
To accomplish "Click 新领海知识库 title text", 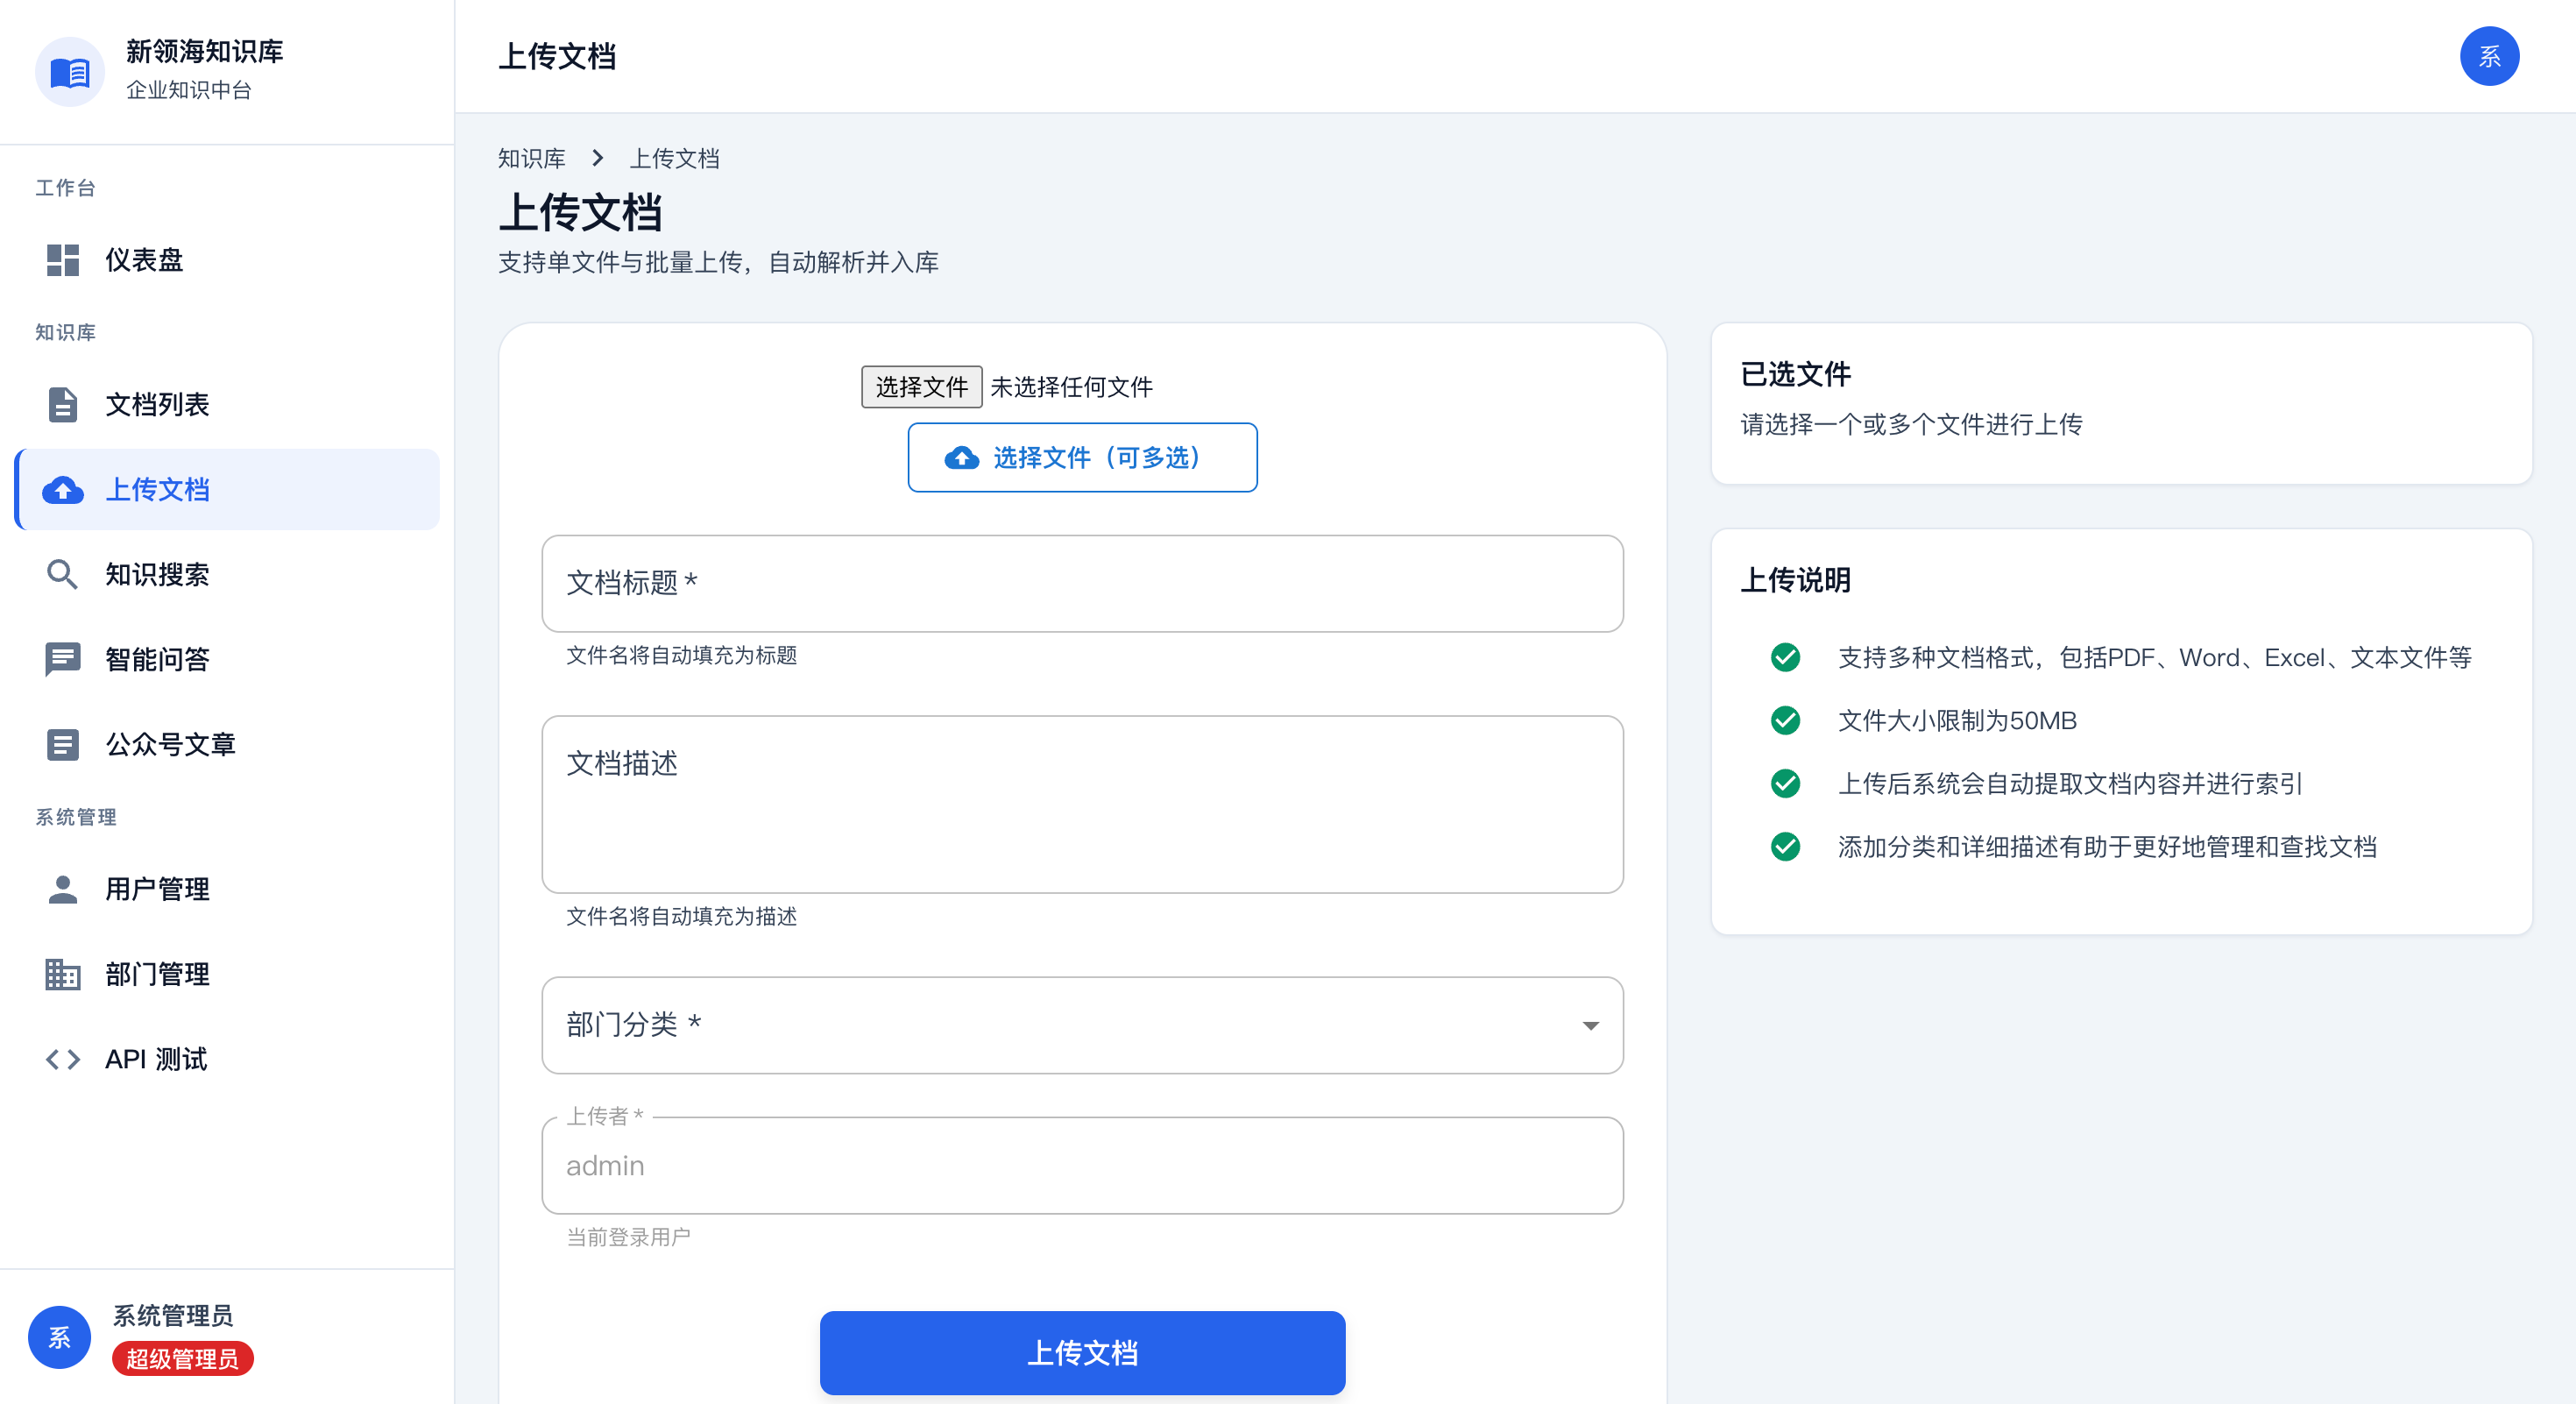I will coord(204,52).
